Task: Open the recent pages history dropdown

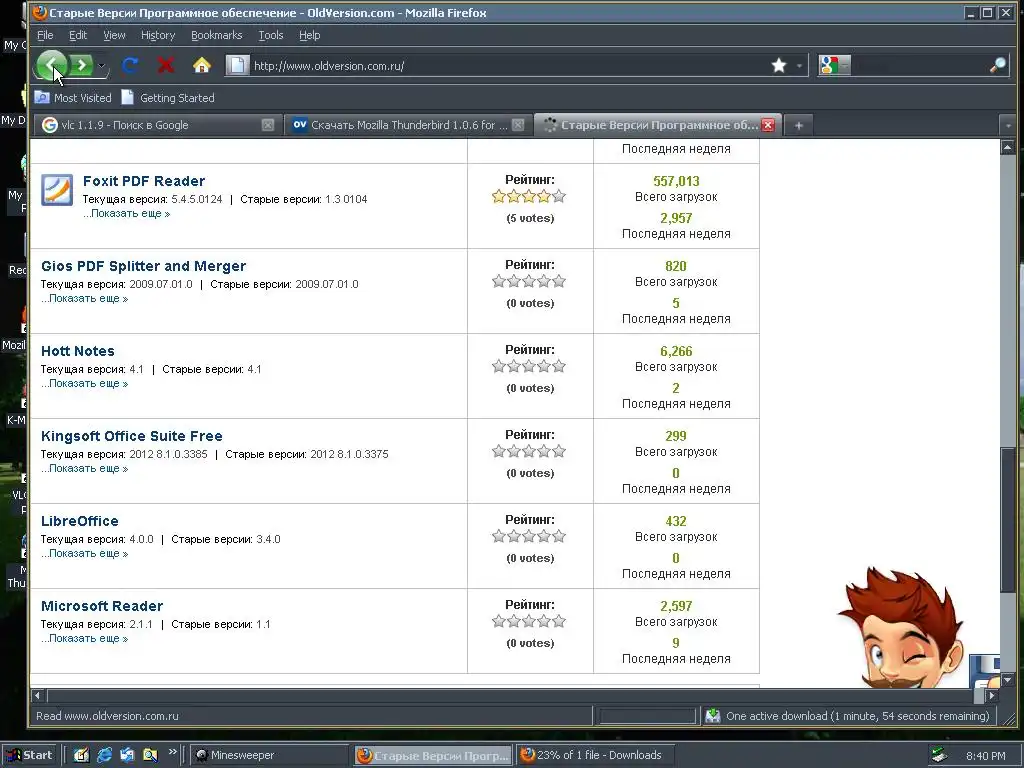Action: [101, 65]
